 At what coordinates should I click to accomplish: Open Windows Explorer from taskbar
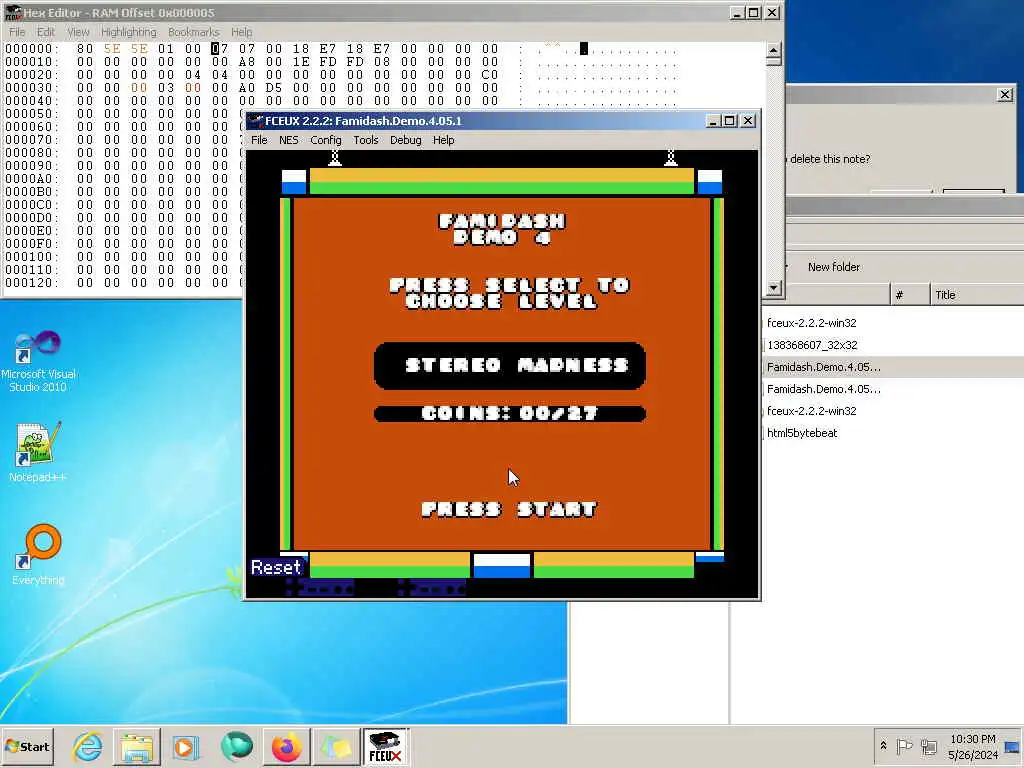136,746
